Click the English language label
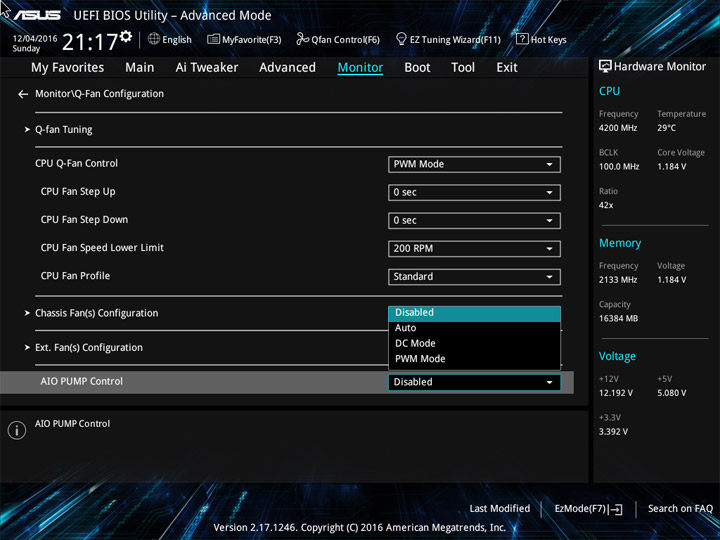The height and width of the screenshot is (540, 720). coord(177,40)
